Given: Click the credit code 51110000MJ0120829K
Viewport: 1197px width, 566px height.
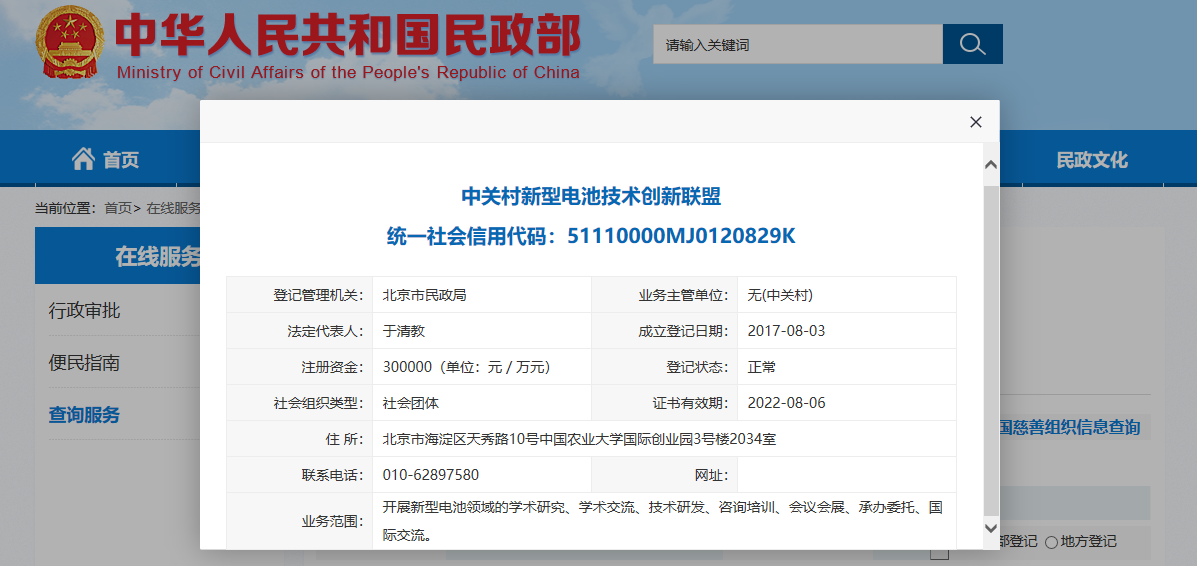Looking at the screenshot, I should 682,237.
